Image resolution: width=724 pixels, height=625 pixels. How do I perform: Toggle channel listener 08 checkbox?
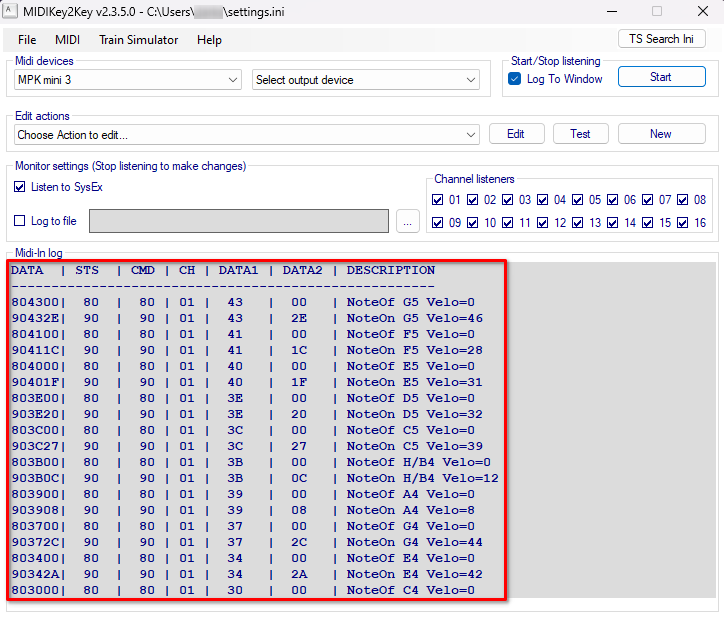point(682,199)
